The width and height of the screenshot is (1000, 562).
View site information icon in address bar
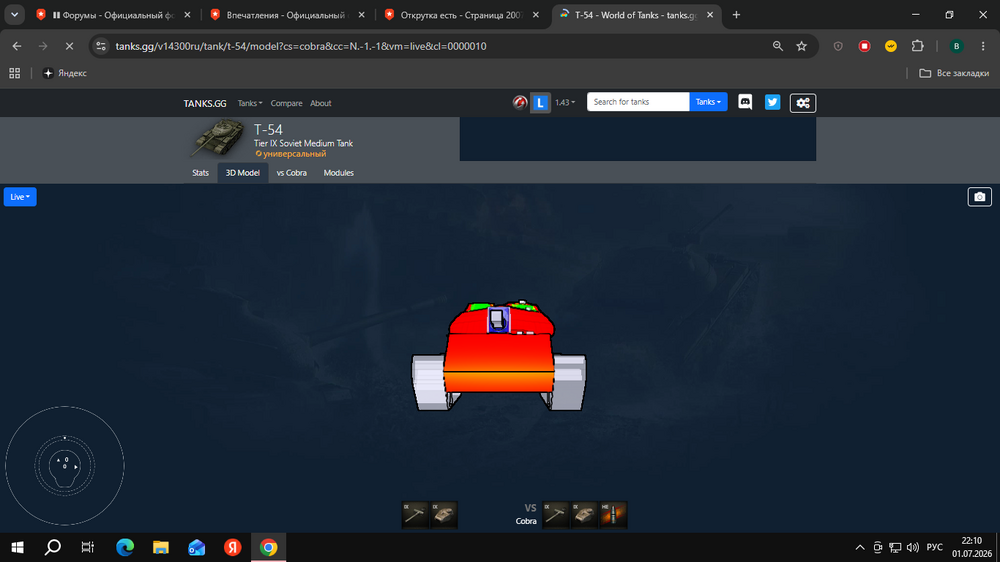pyautogui.click(x=101, y=46)
